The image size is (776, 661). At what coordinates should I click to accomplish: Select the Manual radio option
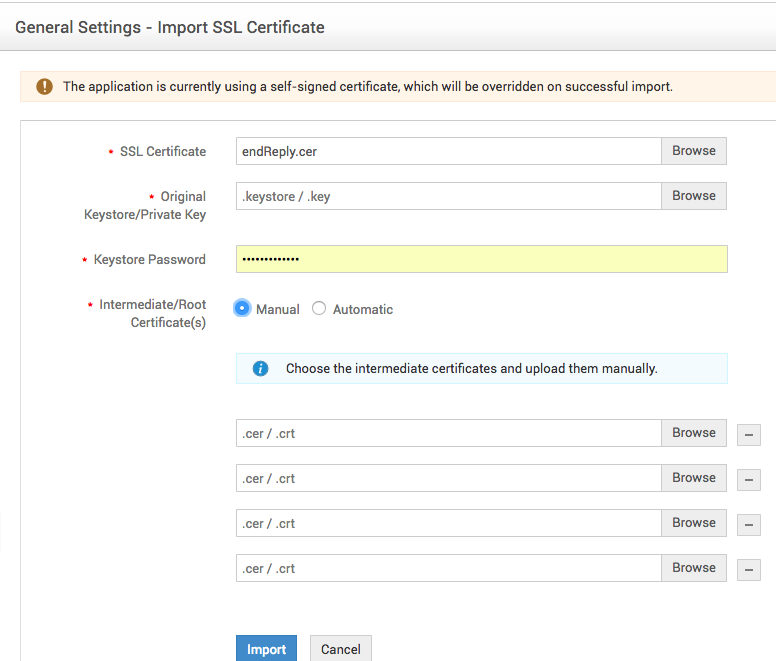tap(242, 309)
